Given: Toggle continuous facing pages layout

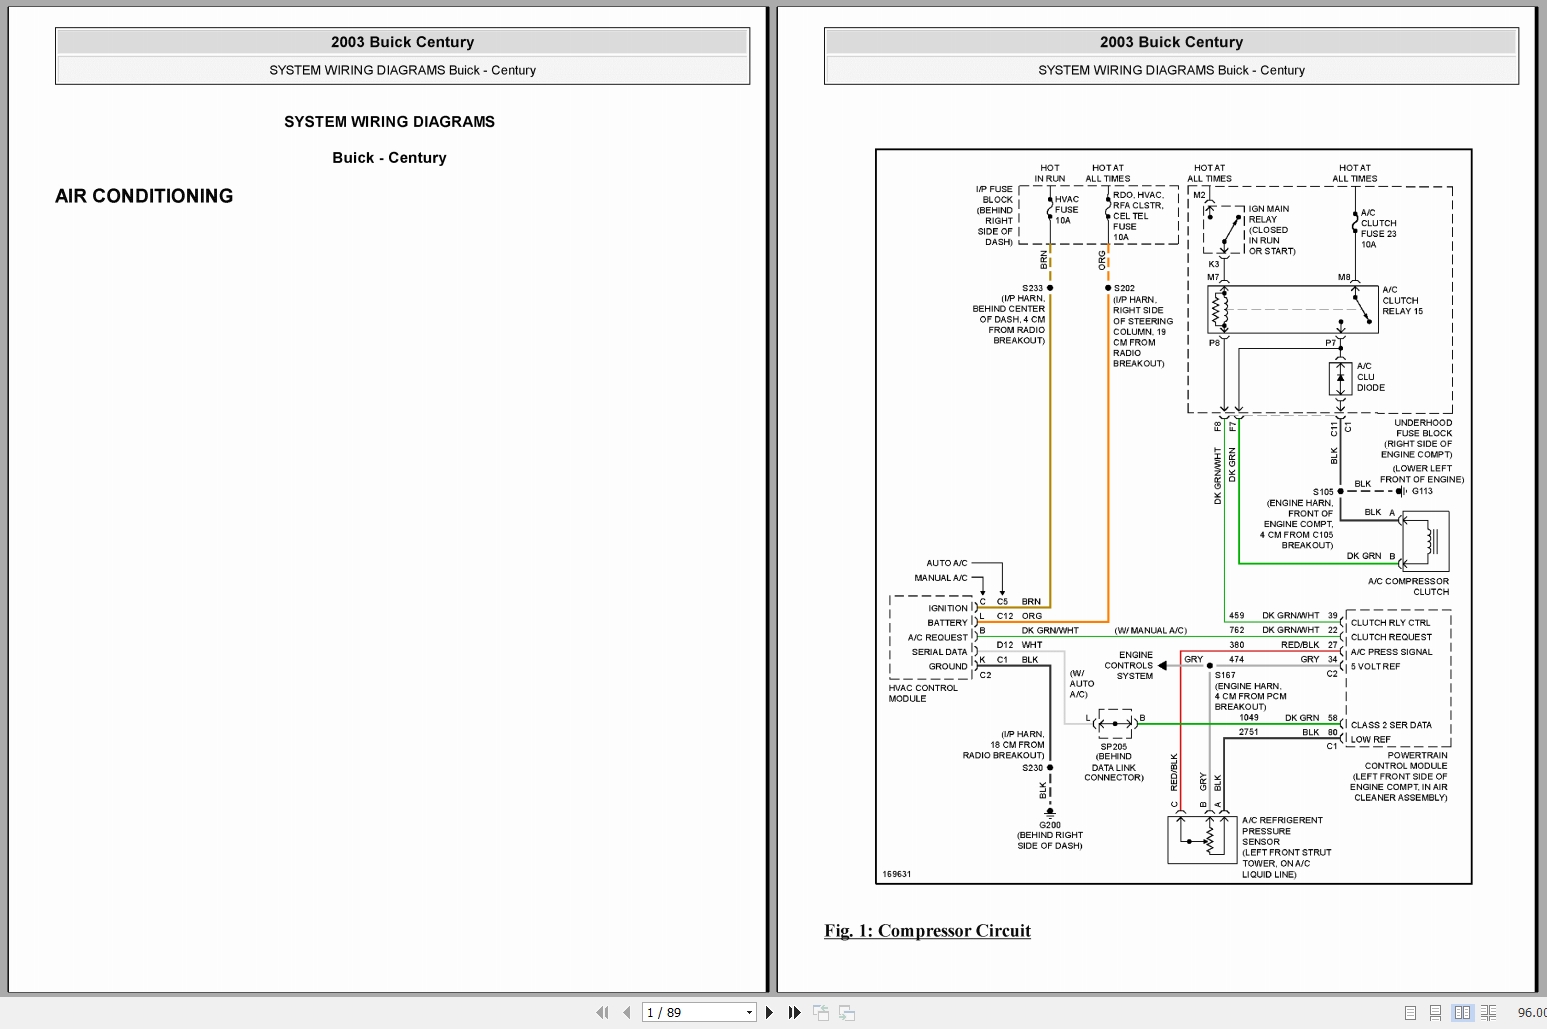Looking at the screenshot, I should point(1488,1012).
